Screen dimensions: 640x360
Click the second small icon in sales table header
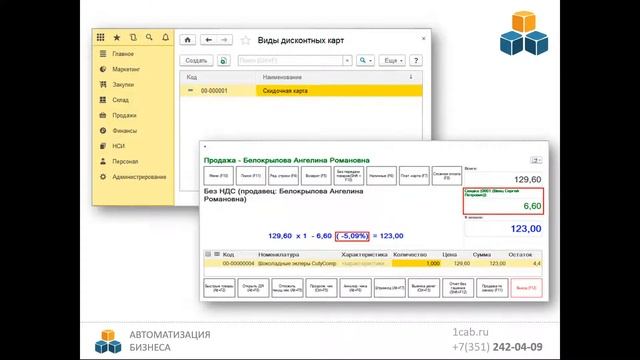217,254
